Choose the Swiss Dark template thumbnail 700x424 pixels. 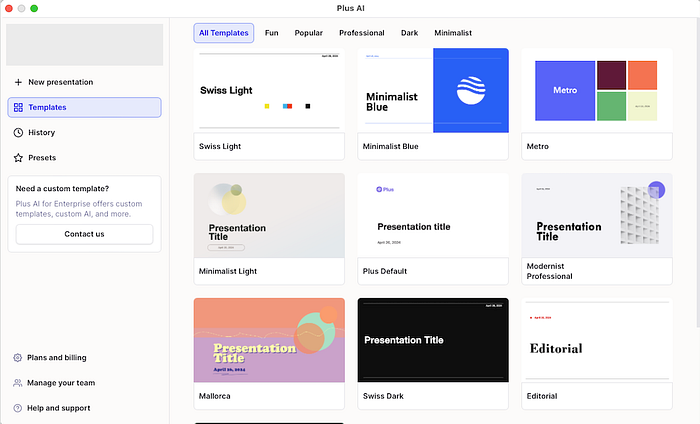[x=433, y=340]
